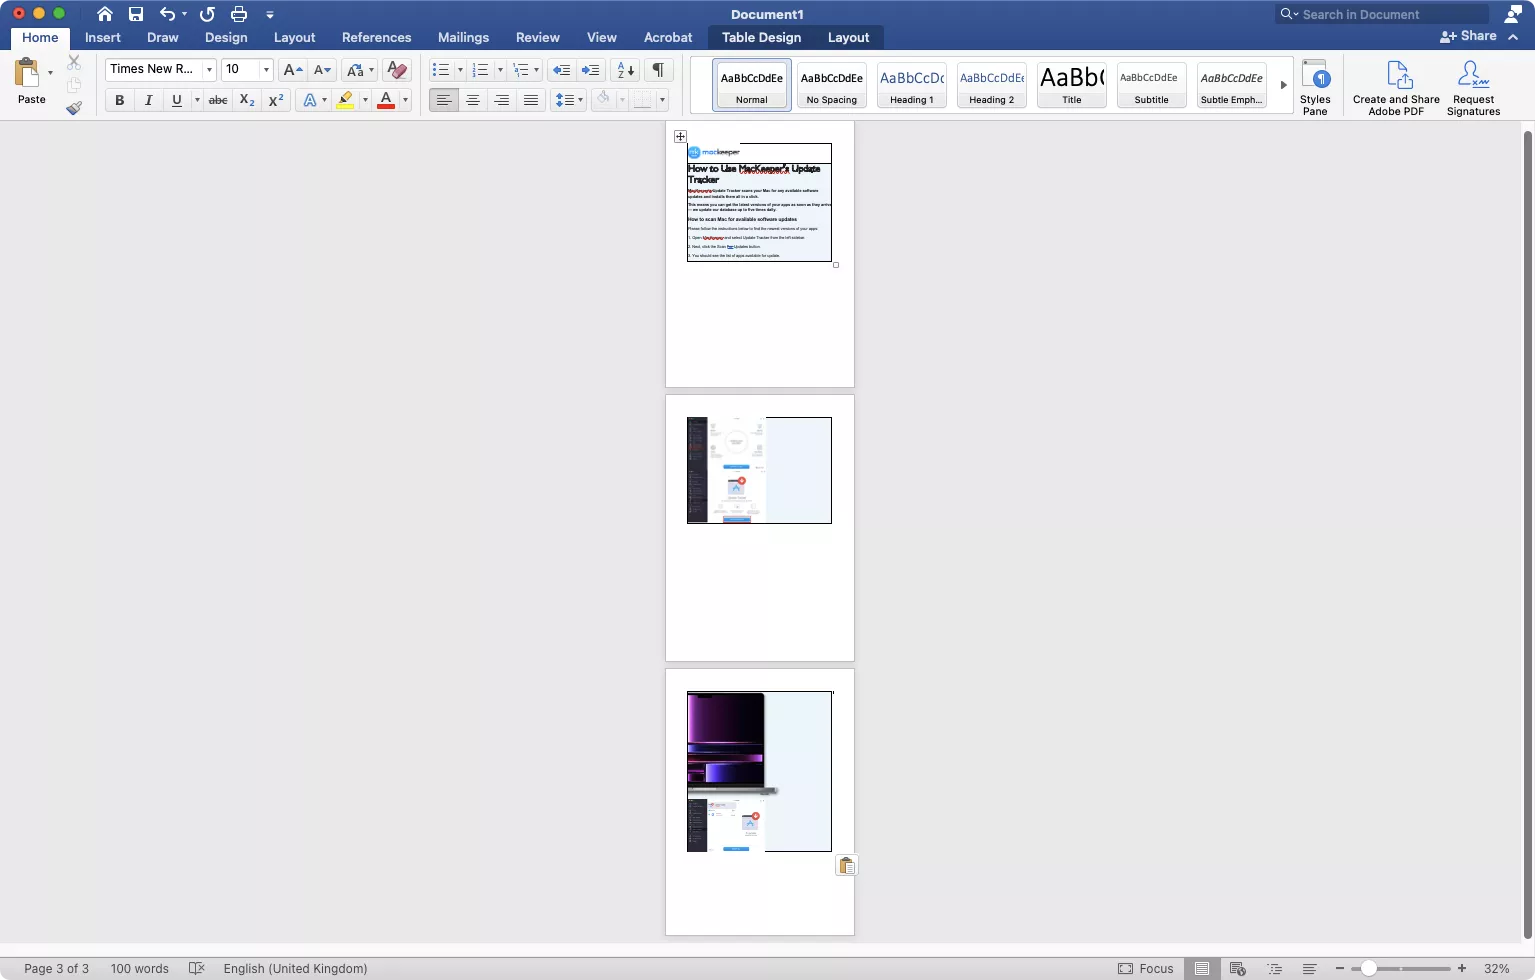Click the Clear All Formatting icon
The image size is (1535, 980).
(x=397, y=70)
